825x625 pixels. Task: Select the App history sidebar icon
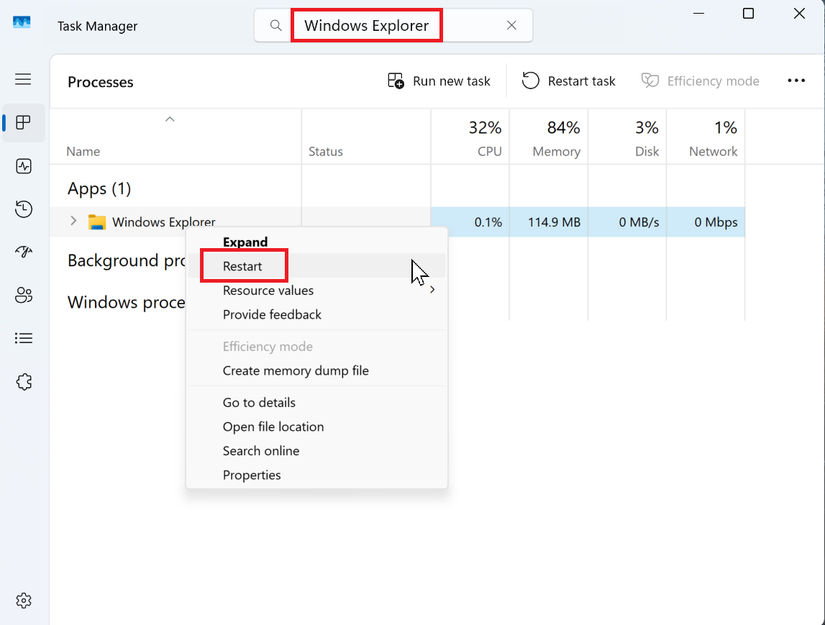pyautogui.click(x=23, y=209)
